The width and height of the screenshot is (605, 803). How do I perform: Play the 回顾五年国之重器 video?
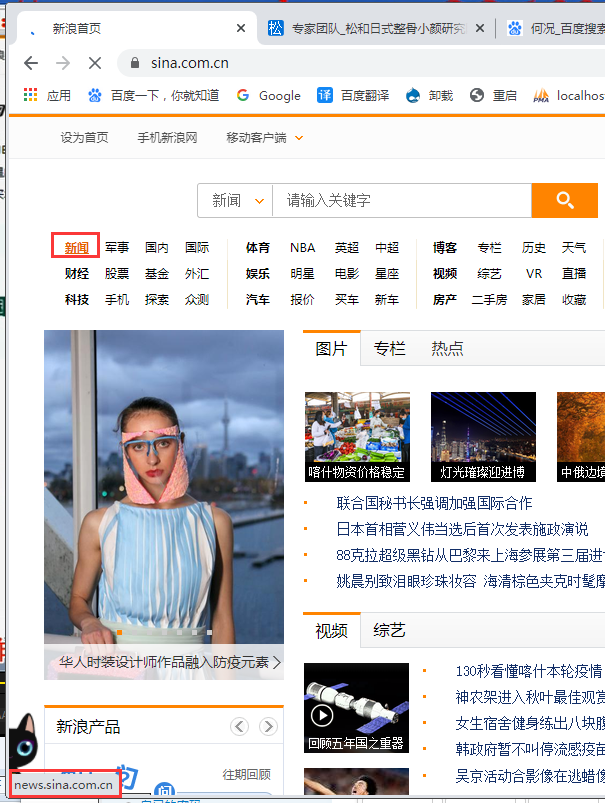[x=322, y=715]
